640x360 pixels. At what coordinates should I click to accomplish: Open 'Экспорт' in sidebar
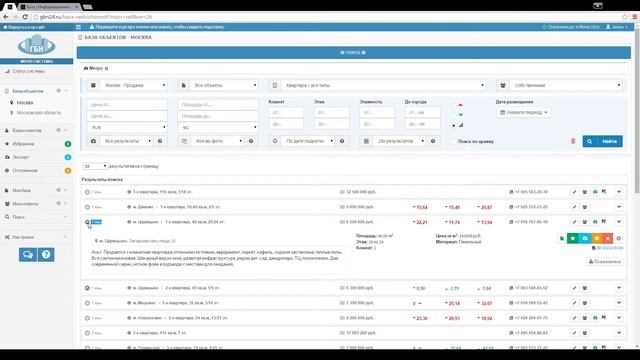pos(20,157)
